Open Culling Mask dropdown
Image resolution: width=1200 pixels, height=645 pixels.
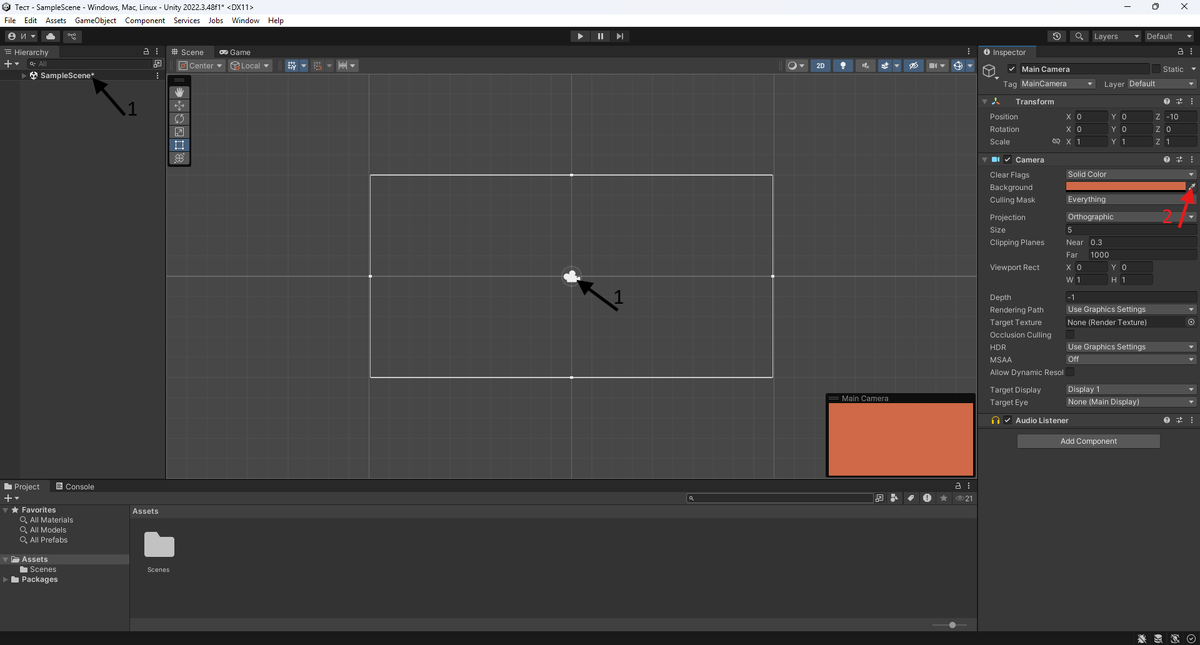[1130, 199]
